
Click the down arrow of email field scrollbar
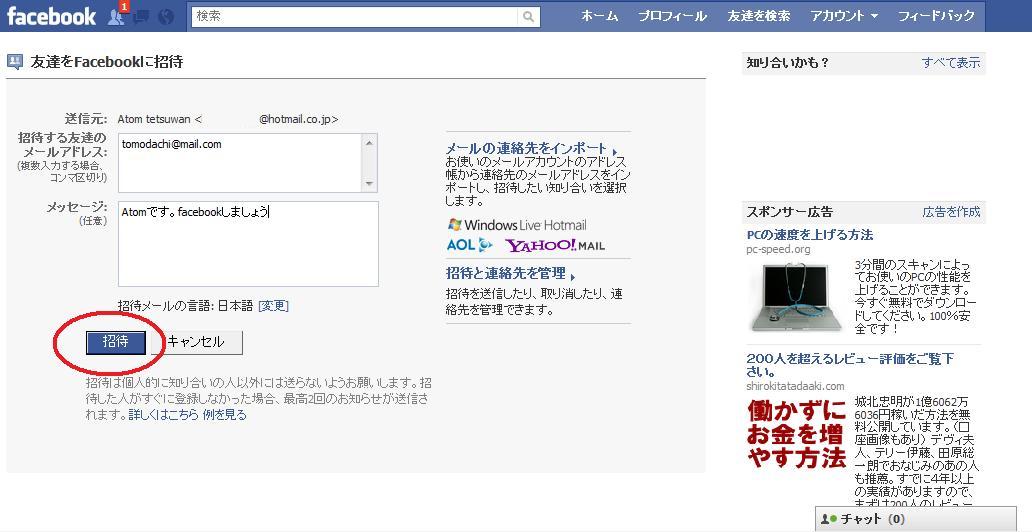pos(369,184)
